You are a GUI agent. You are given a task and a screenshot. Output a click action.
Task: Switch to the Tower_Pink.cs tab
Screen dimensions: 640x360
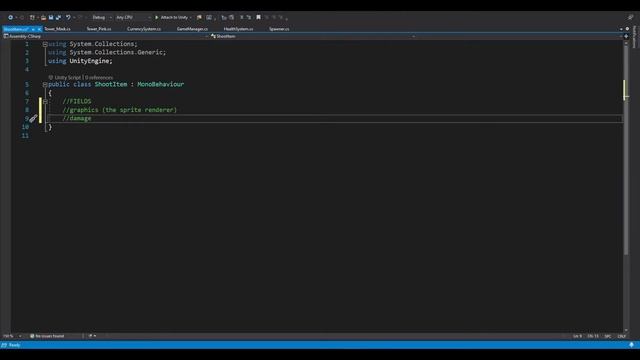pyautogui.click(x=99, y=29)
